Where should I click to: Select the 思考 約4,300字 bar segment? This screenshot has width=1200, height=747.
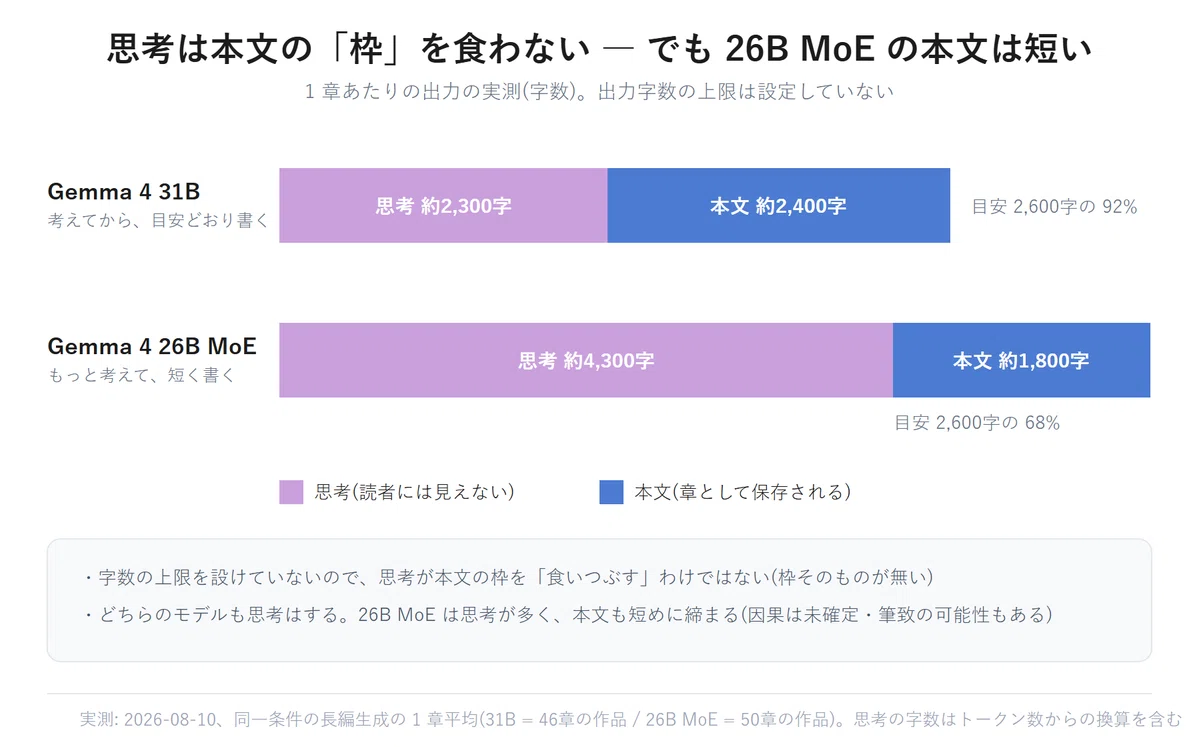[586, 360]
